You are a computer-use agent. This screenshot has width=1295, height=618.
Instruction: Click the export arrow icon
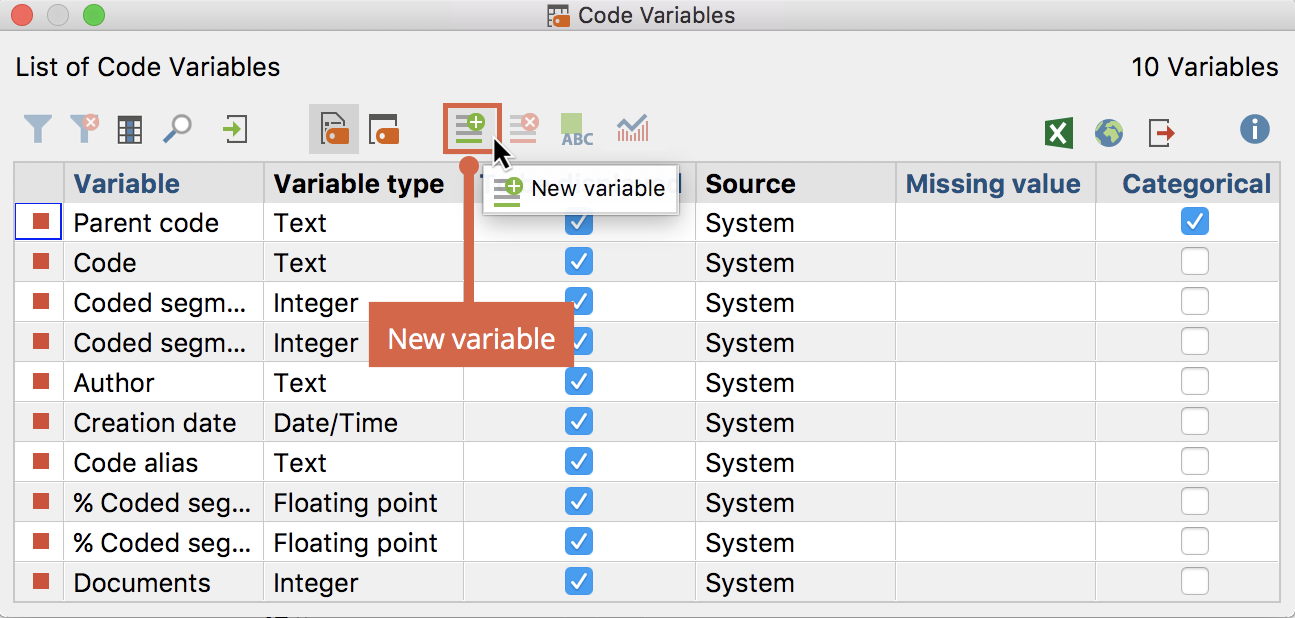click(1160, 131)
